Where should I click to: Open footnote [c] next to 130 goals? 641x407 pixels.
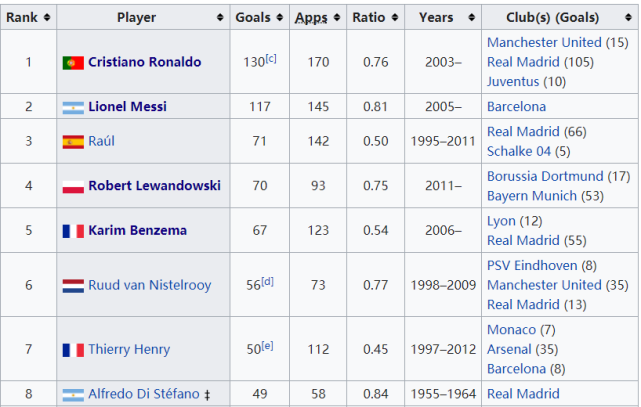[271, 58]
